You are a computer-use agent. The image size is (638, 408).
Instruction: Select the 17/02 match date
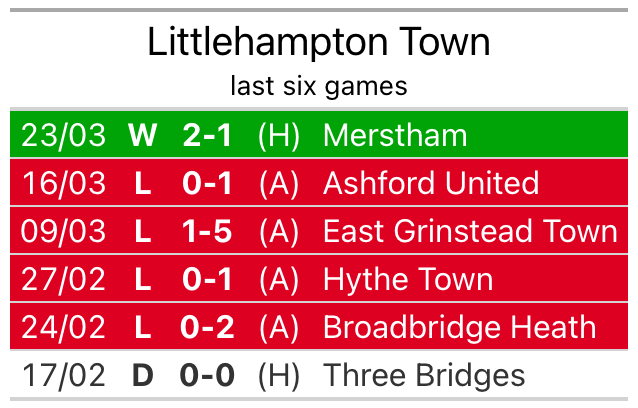point(63,375)
